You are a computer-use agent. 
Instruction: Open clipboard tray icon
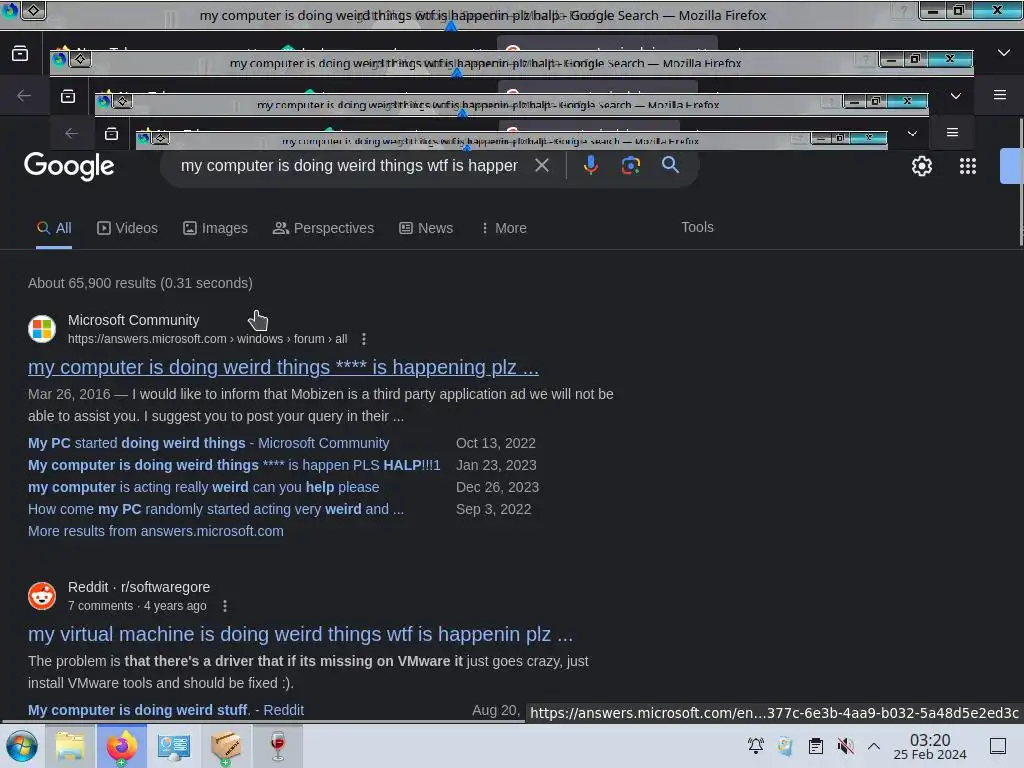[x=816, y=746]
